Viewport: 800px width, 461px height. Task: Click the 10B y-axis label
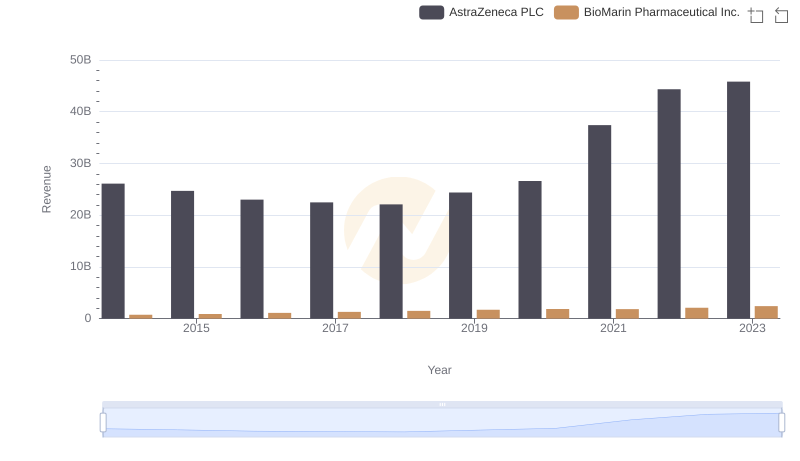(x=81, y=267)
